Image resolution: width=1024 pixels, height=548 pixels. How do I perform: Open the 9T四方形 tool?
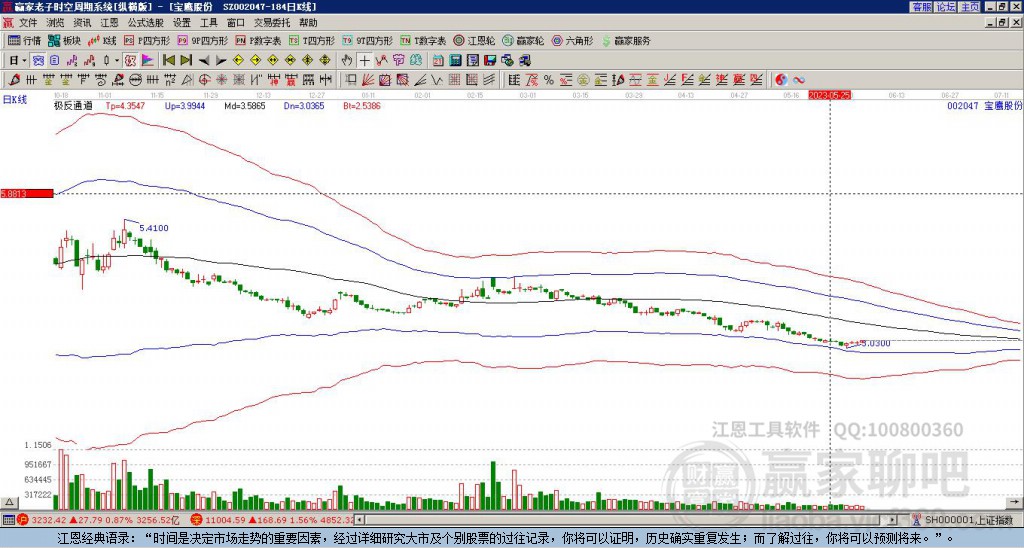(367, 40)
